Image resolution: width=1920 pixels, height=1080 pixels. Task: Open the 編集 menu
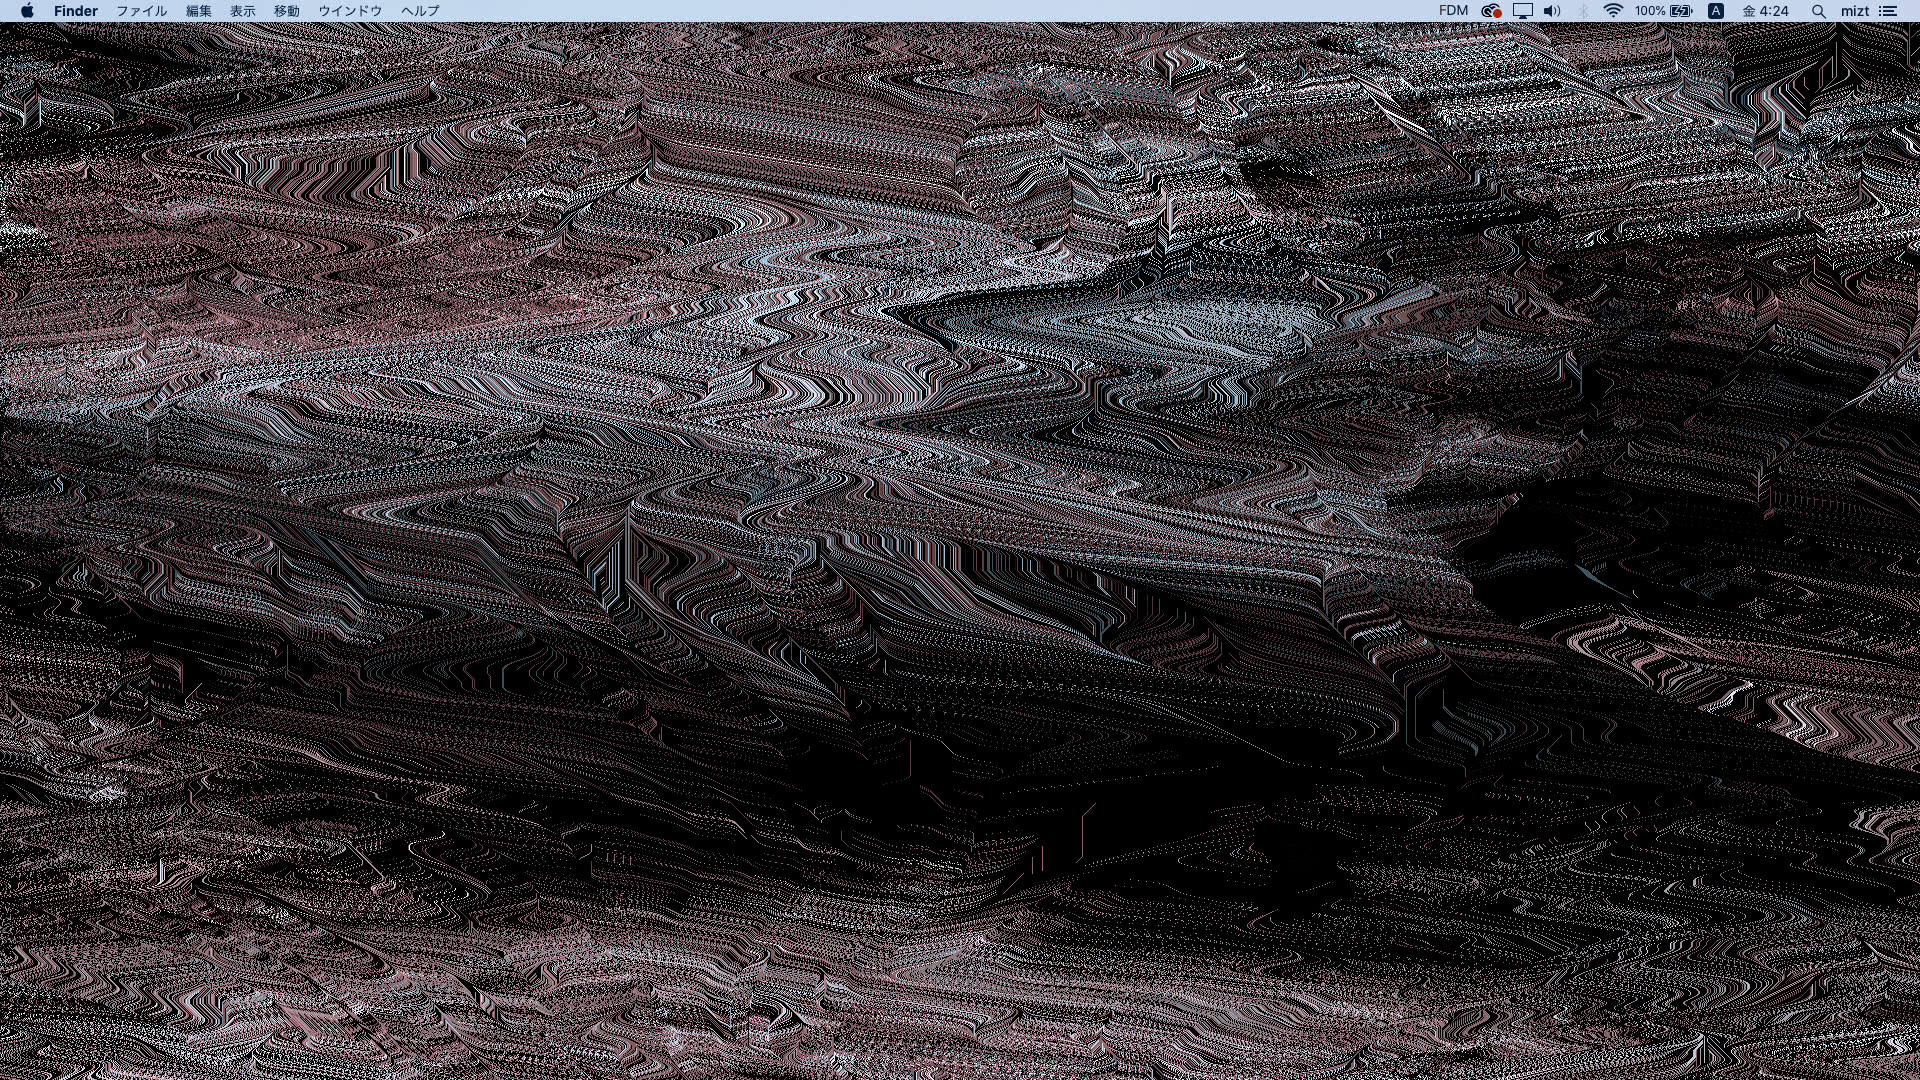click(x=199, y=11)
